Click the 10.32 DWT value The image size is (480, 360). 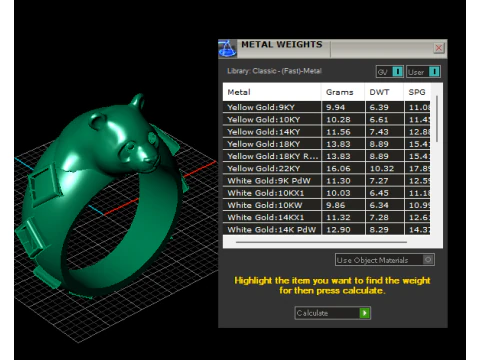tap(382, 169)
